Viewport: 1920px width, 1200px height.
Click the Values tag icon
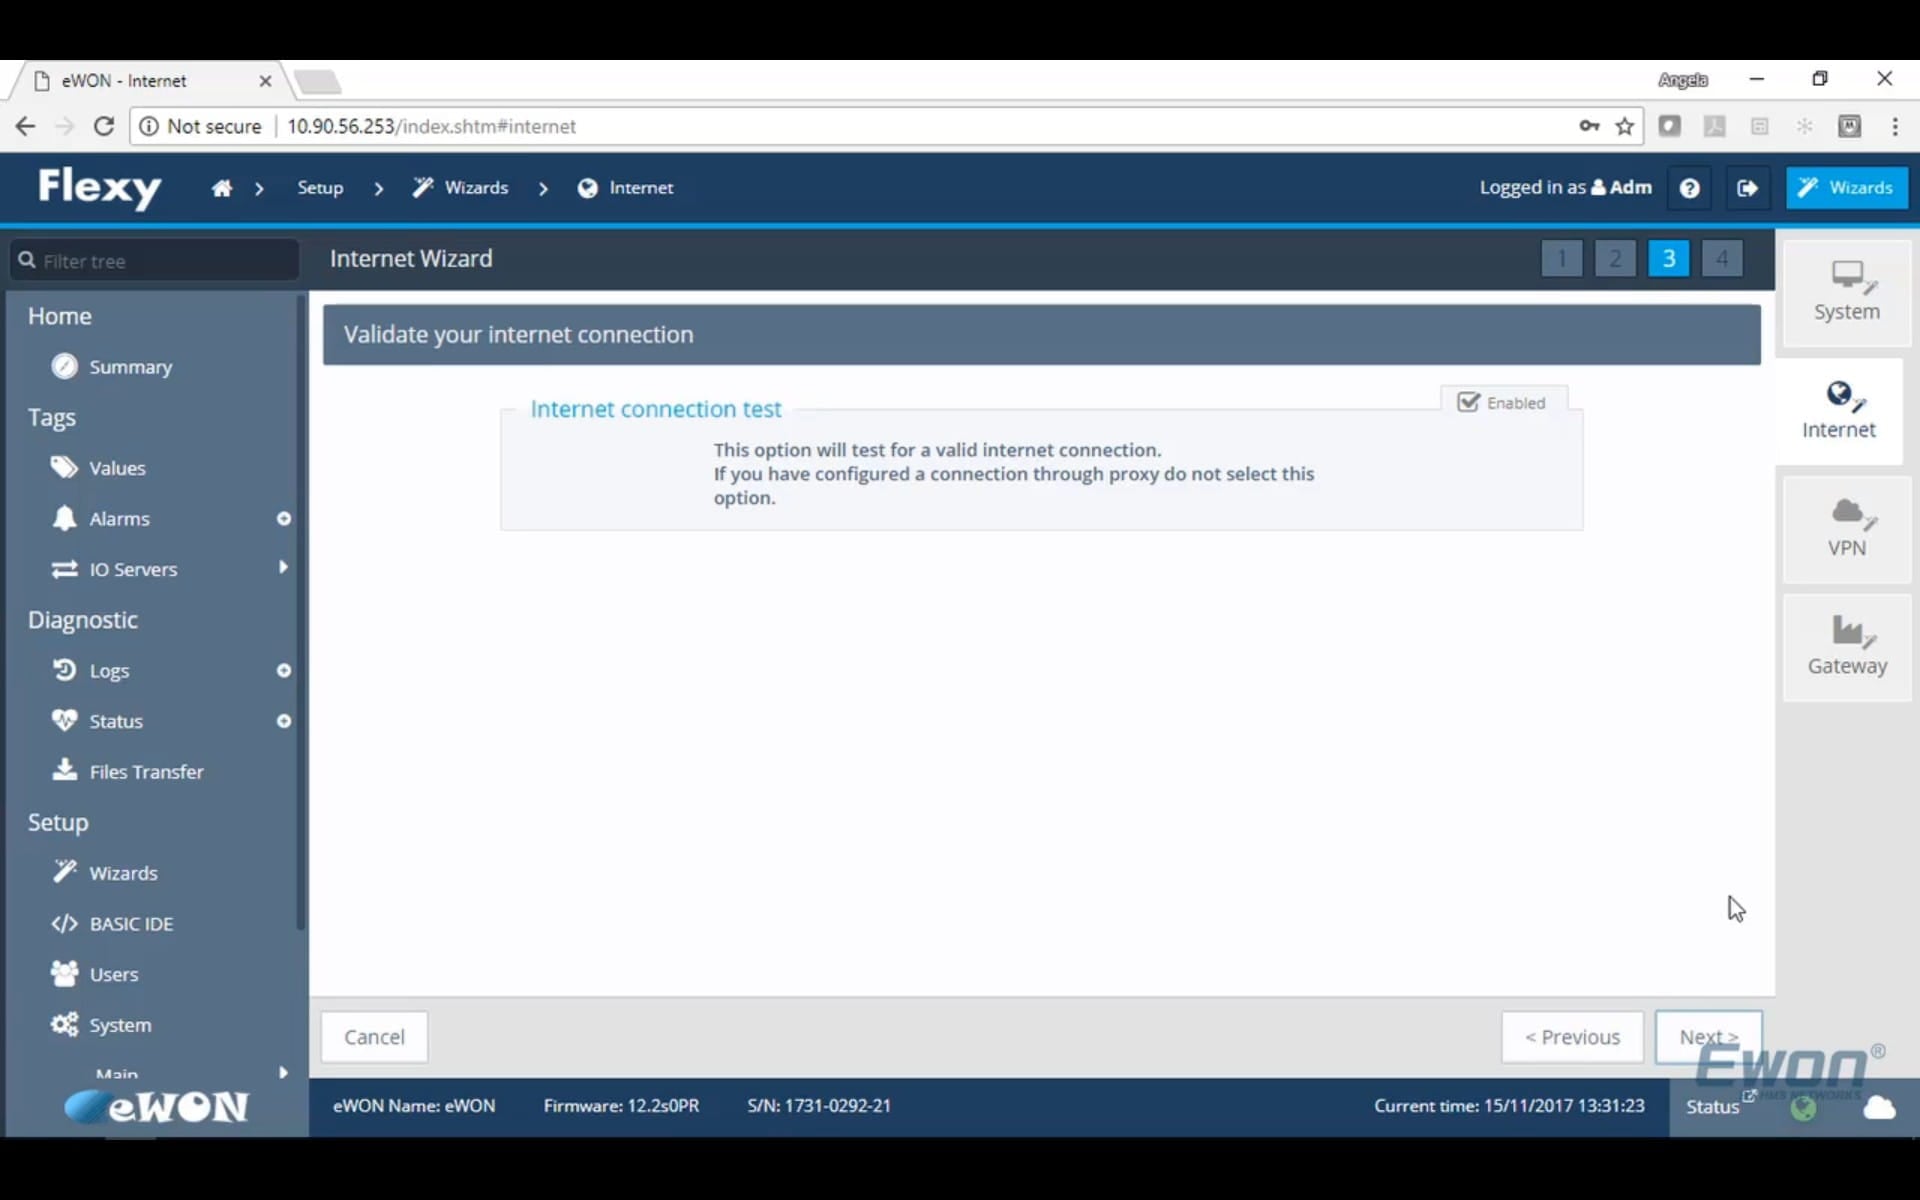(x=64, y=467)
